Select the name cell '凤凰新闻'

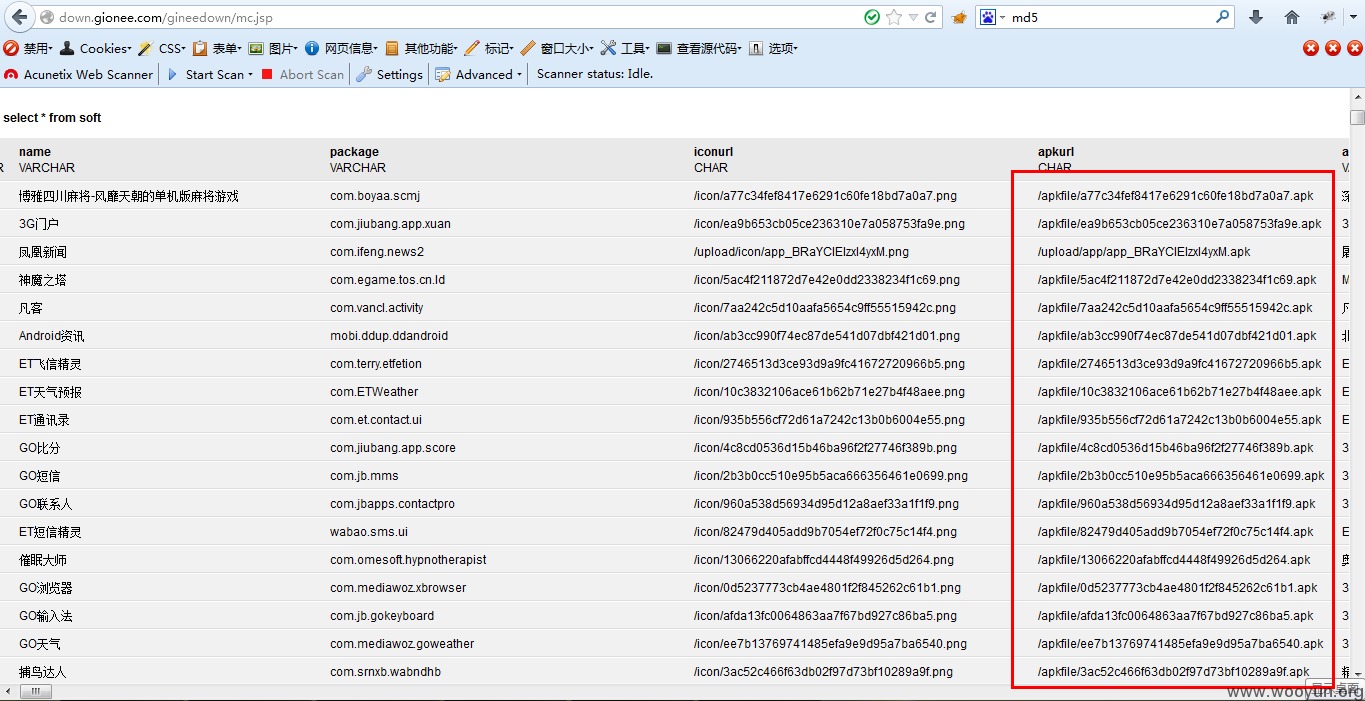[43, 252]
